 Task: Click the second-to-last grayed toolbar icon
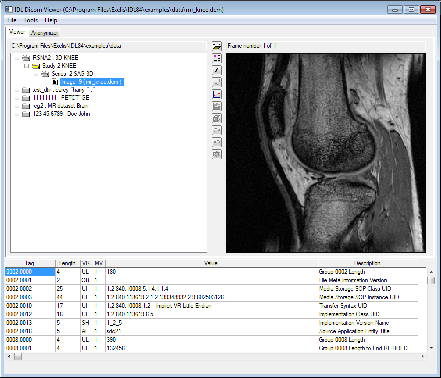point(217,142)
